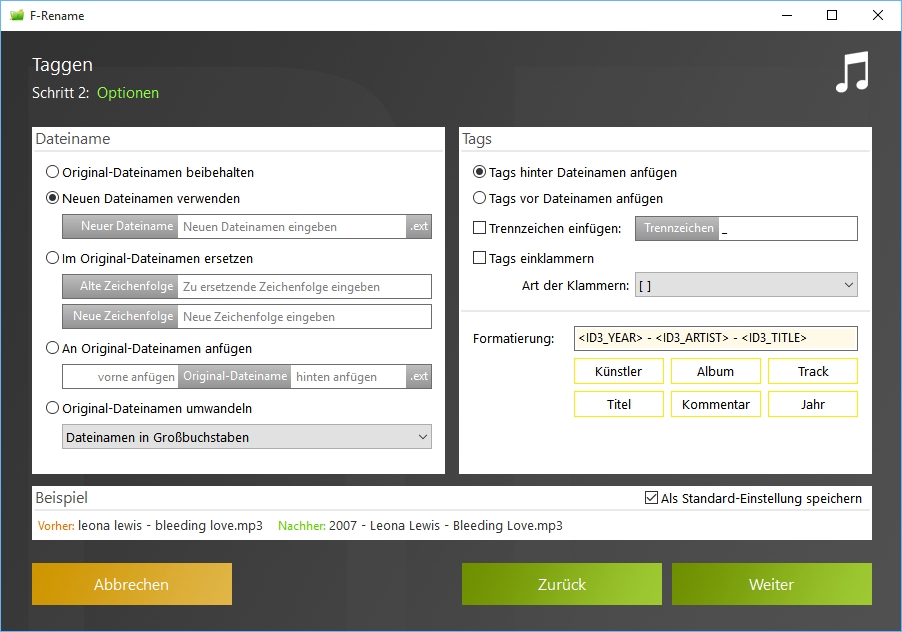Open 'Art der Klammern' dropdown

[746, 286]
